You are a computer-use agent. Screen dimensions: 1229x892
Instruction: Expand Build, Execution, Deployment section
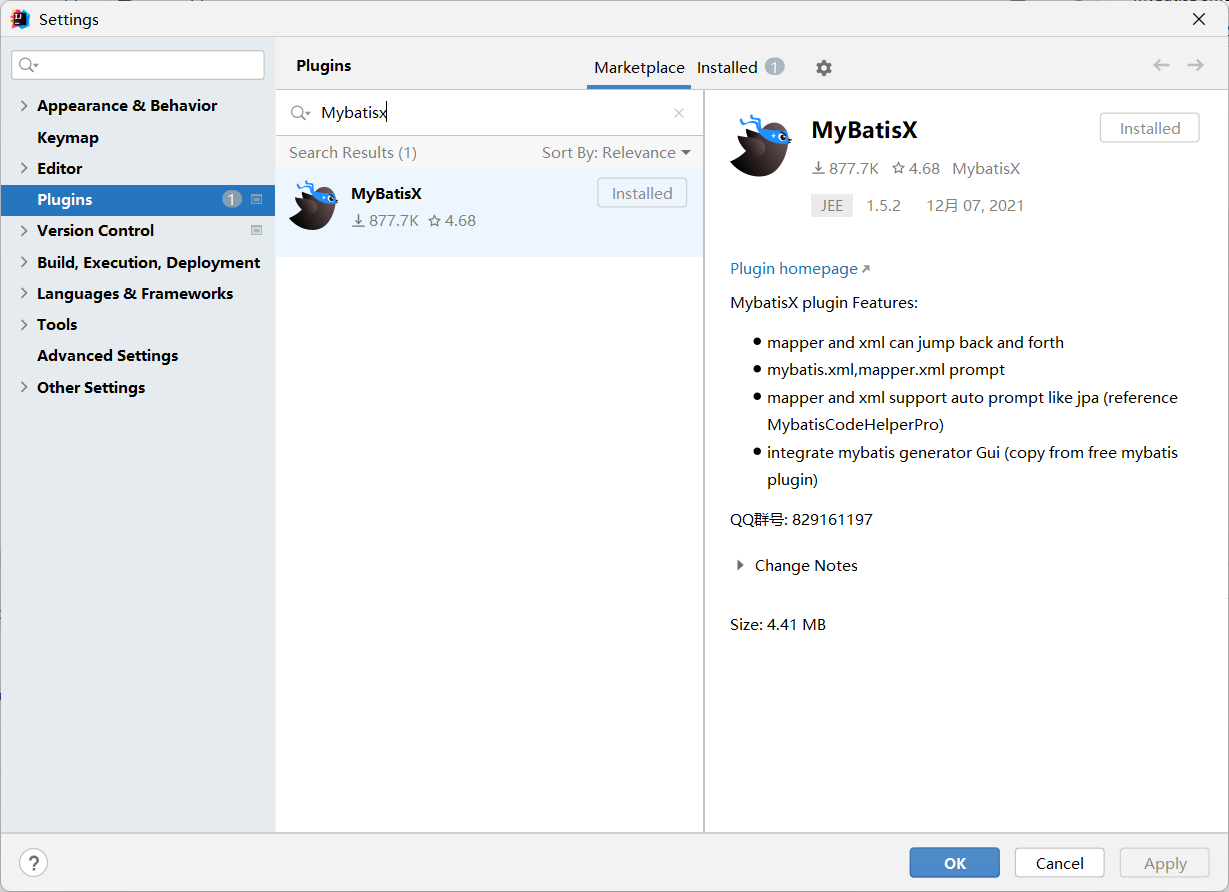(x=24, y=262)
